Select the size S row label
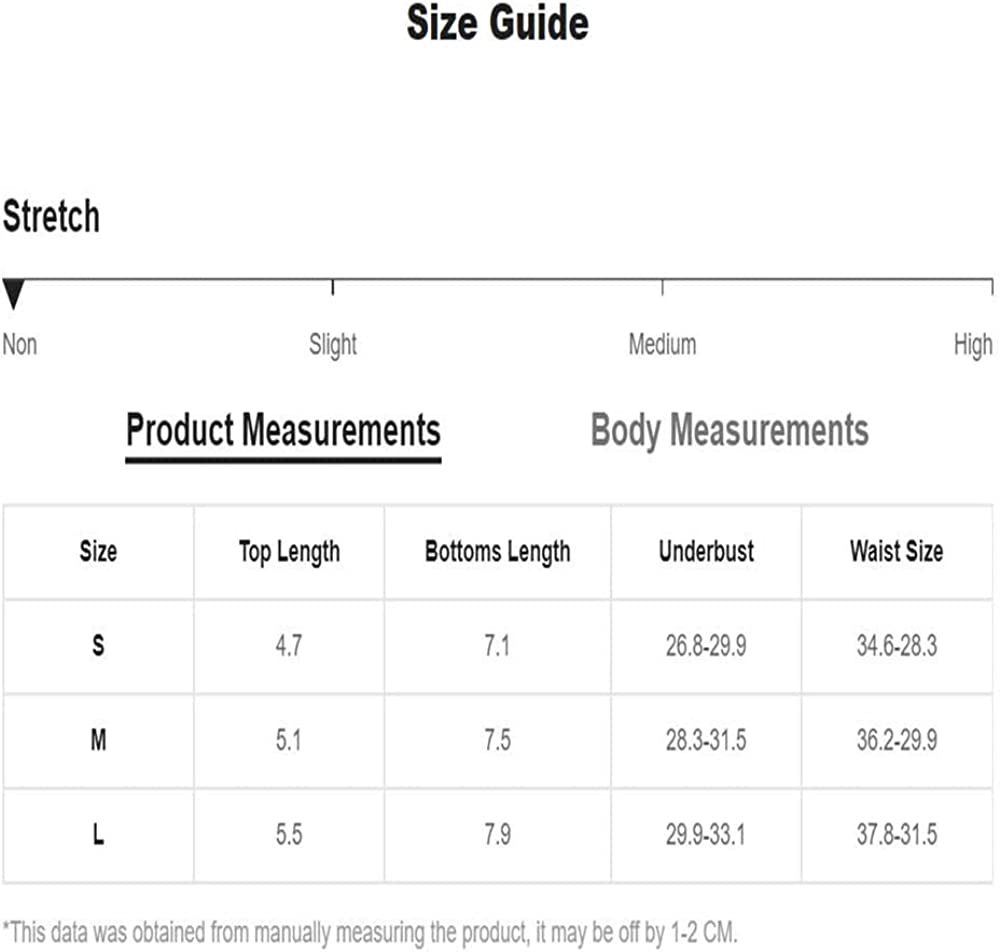Screen dimensions: 1000x952 point(98,646)
